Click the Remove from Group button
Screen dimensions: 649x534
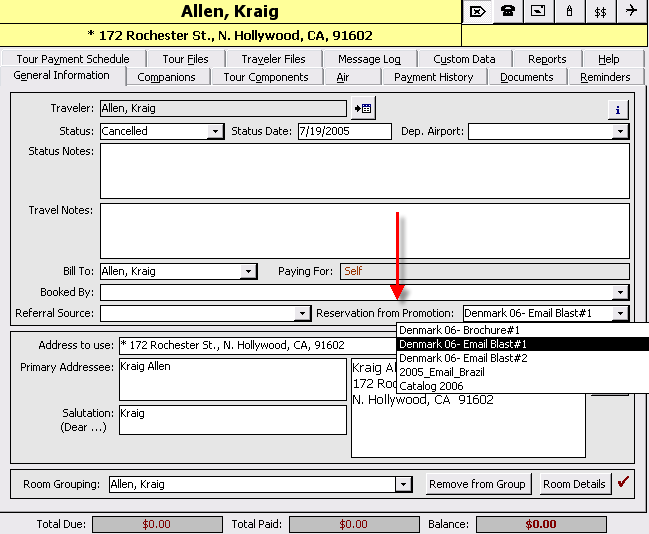pos(477,484)
